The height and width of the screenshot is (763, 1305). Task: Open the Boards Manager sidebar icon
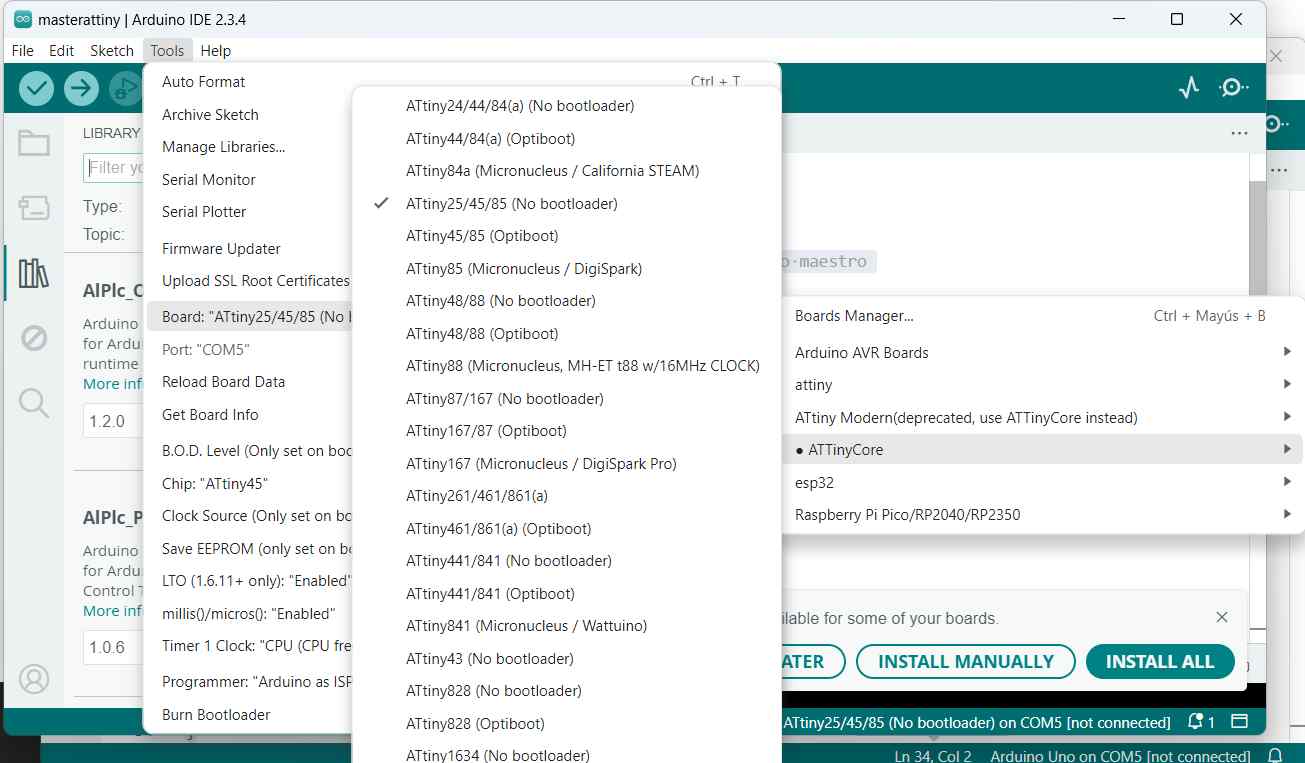(x=34, y=208)
